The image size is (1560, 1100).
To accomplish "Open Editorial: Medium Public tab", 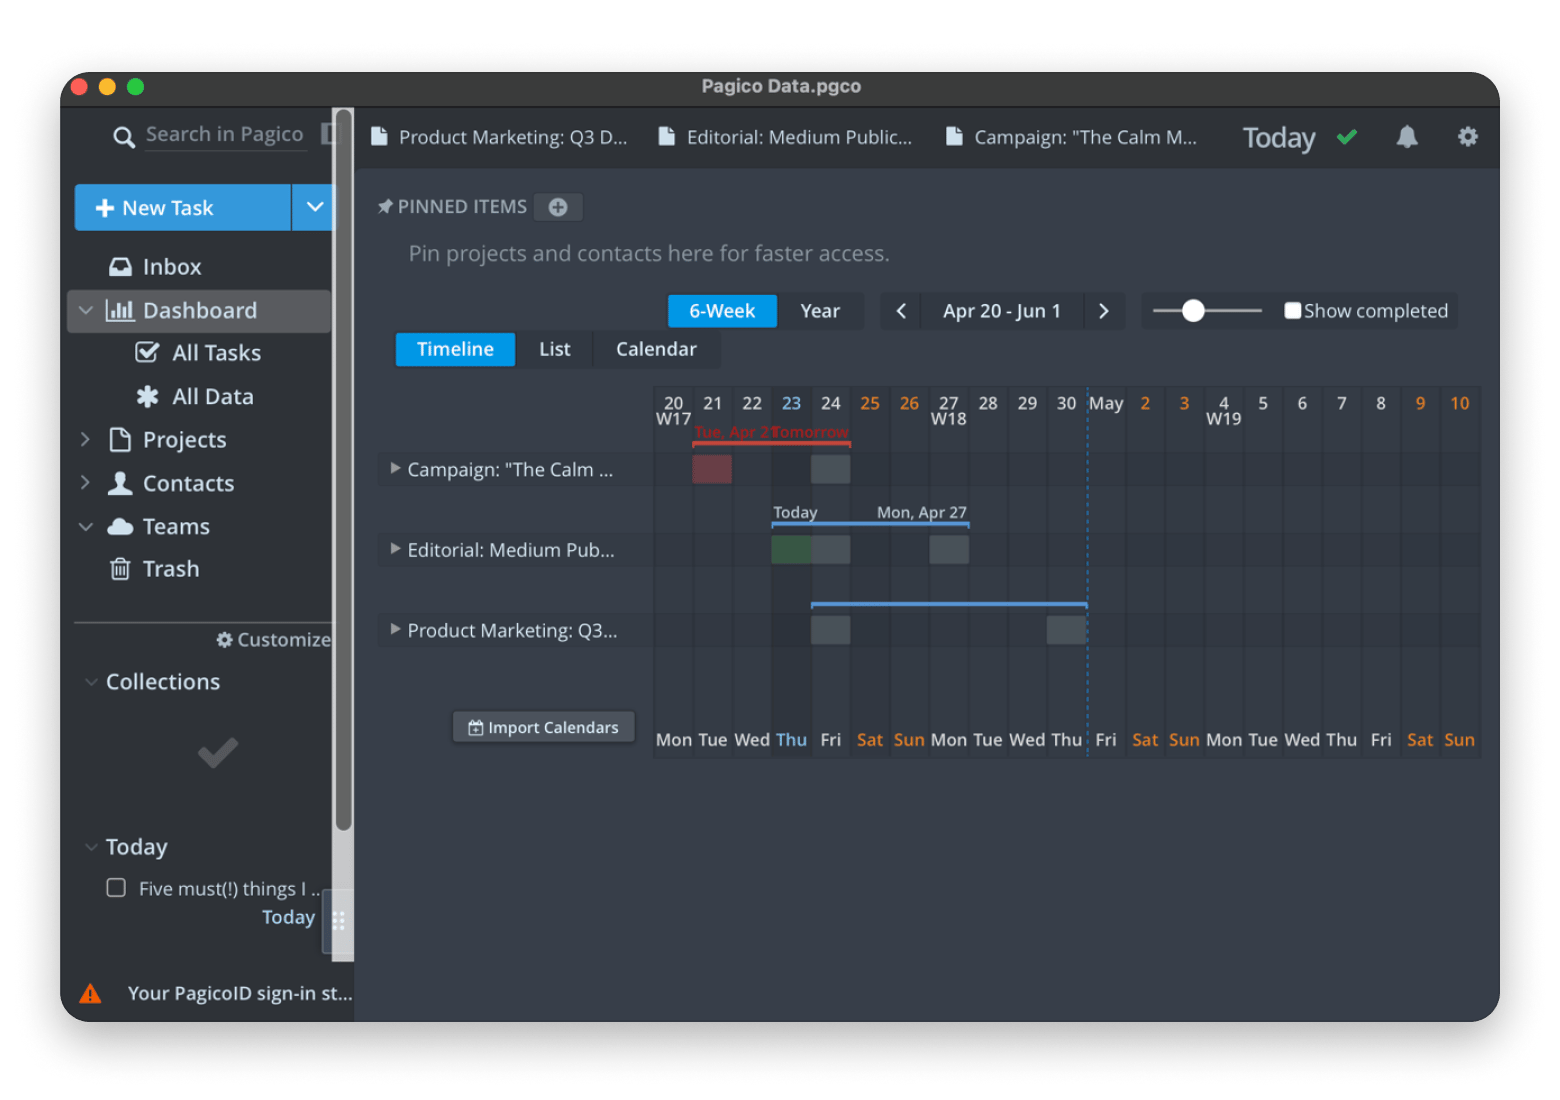I will 785,137.
